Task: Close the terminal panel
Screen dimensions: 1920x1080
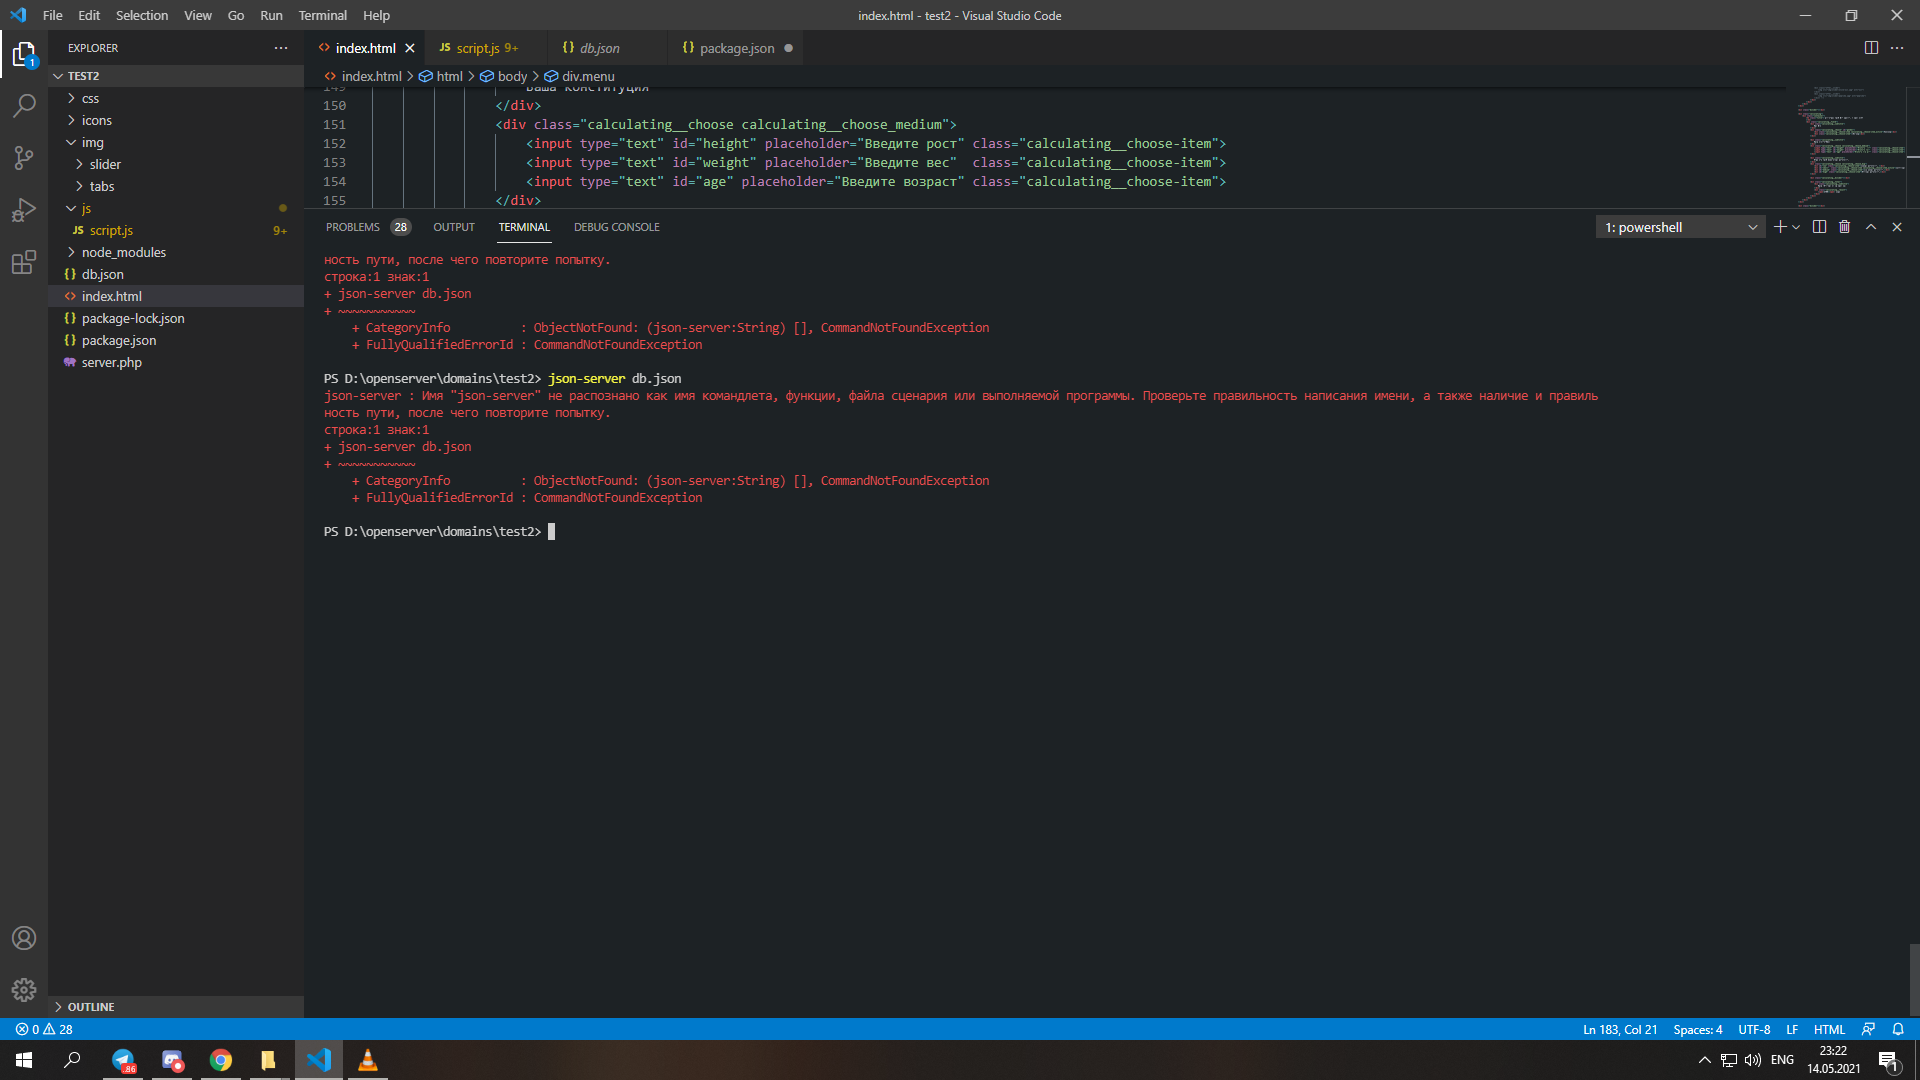Action: pyautogui.click(x=1897, y=227)
